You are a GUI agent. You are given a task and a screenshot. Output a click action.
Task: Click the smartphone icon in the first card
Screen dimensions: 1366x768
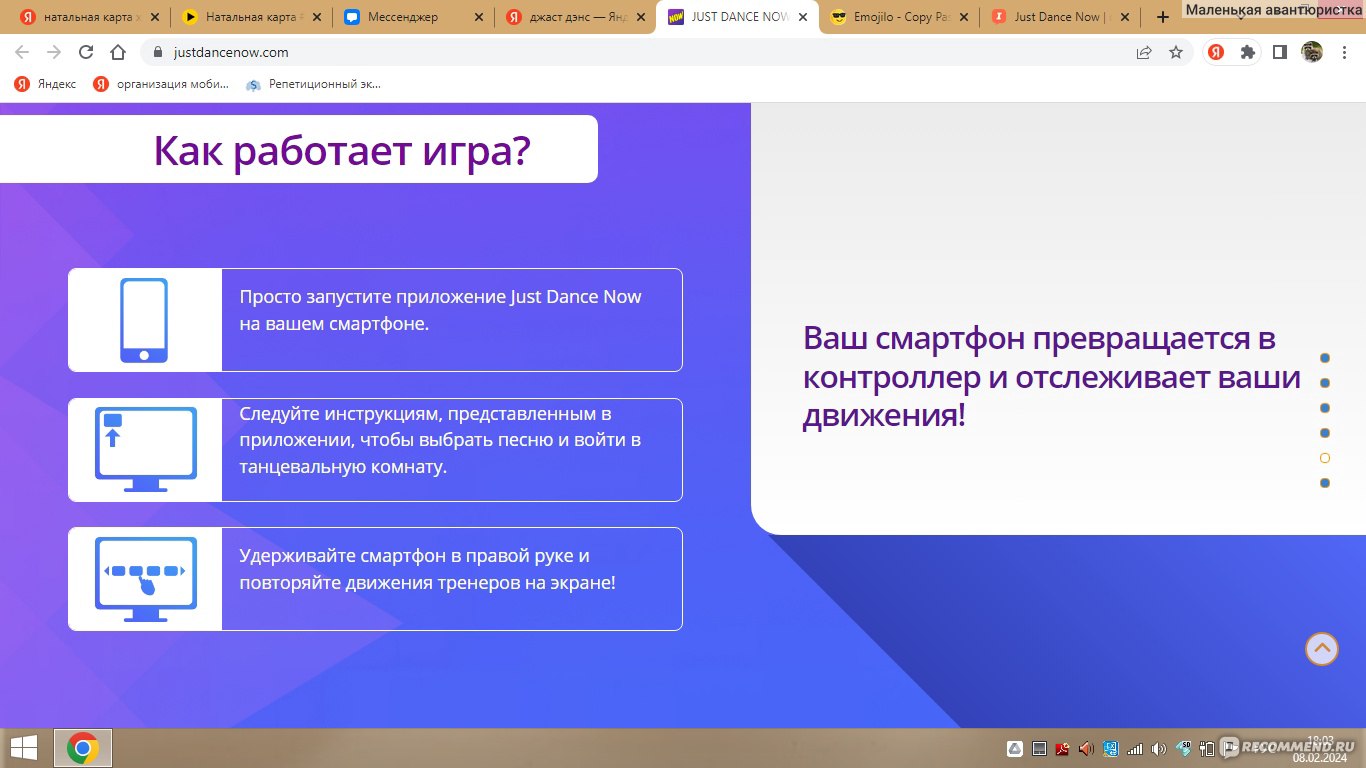144,320
